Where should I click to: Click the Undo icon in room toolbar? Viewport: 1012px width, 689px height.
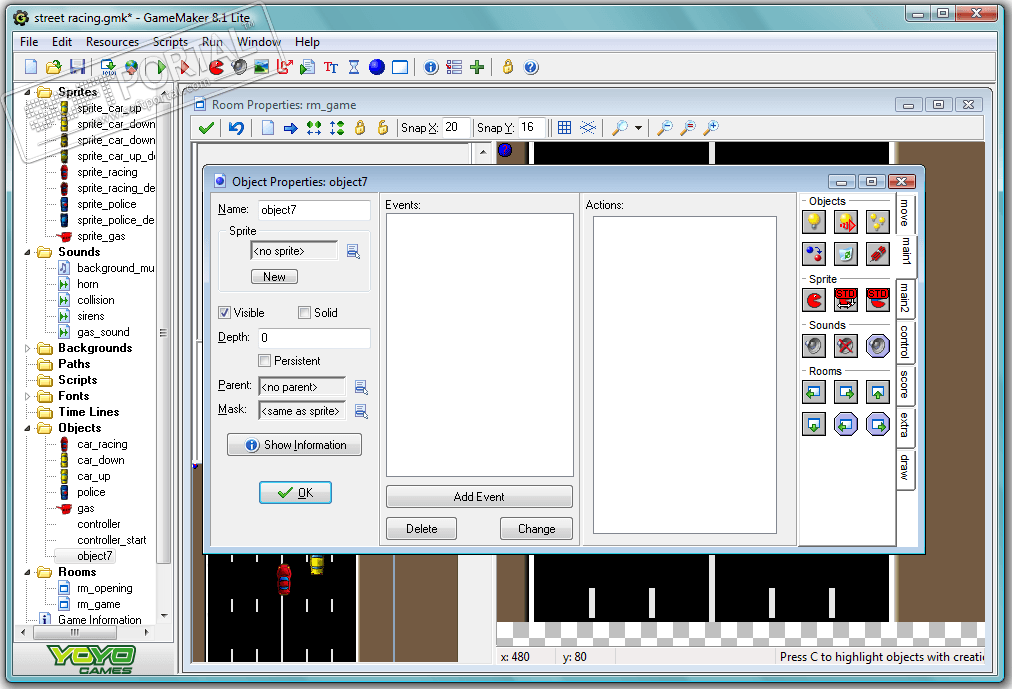[x=236, y=128]
